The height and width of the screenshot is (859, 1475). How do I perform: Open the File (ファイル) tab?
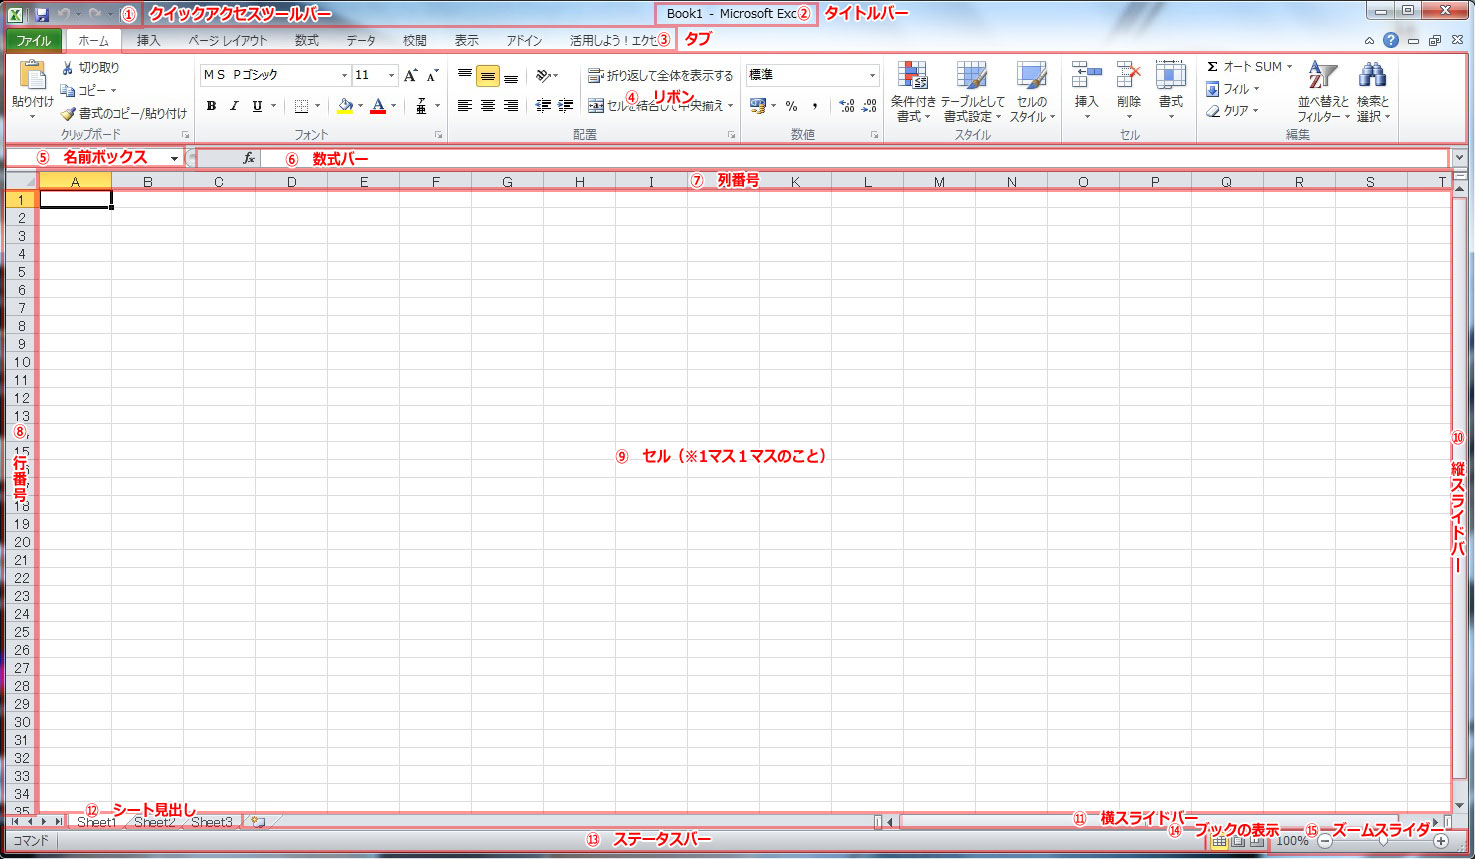34,41
